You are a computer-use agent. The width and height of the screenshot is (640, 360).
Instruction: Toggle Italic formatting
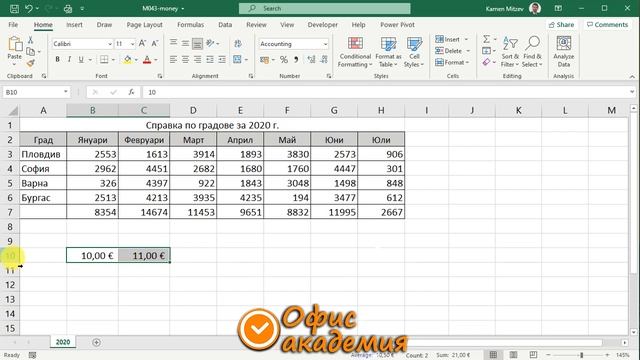pos(69,60)
